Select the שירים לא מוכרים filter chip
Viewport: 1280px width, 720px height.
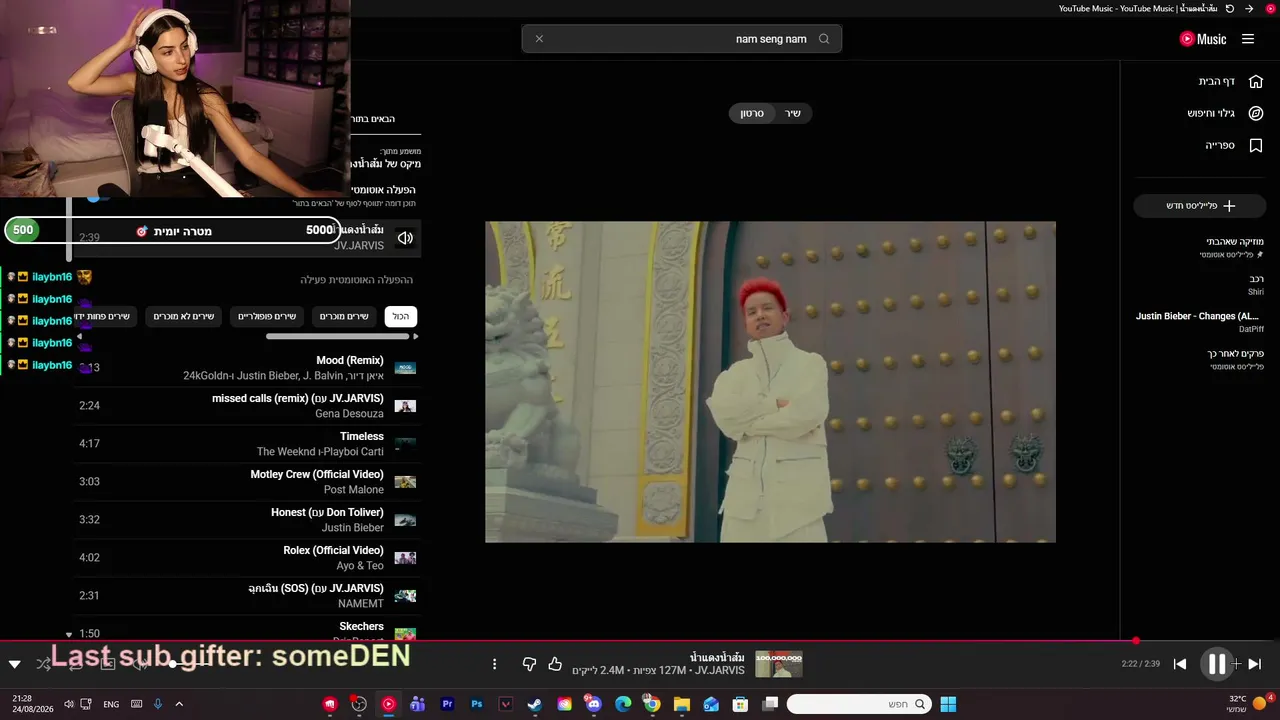pos(184,317)
